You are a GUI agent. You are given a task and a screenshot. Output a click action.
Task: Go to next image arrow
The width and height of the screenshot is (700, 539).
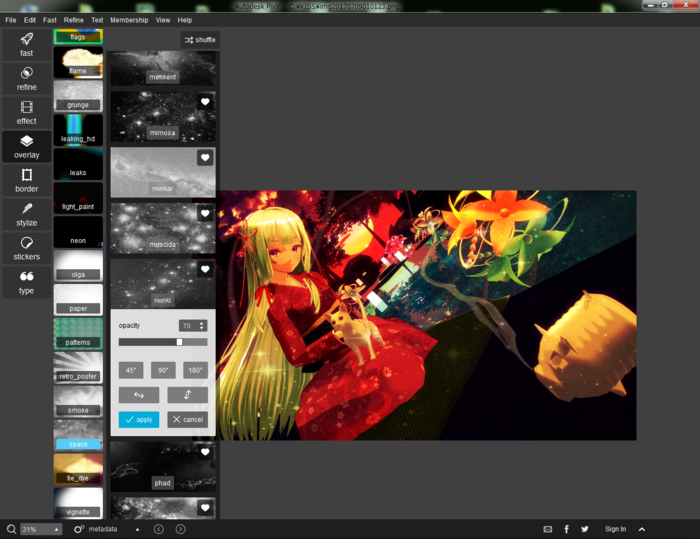coord(180,529)
